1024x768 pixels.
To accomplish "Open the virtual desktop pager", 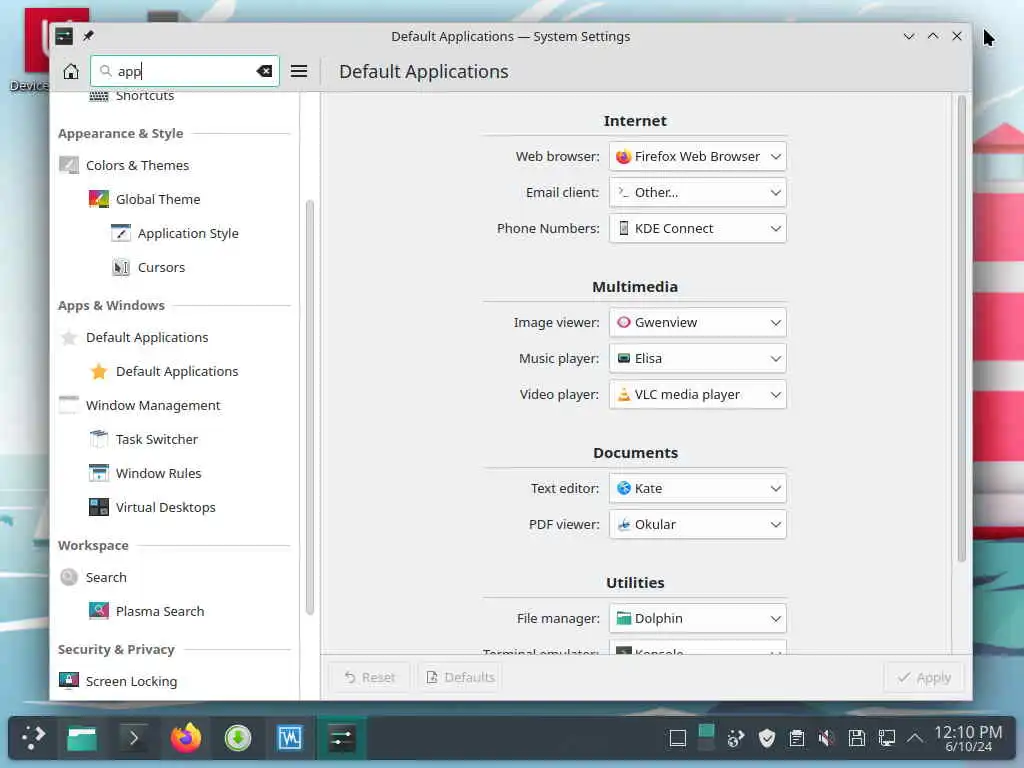I will [706, 738].
